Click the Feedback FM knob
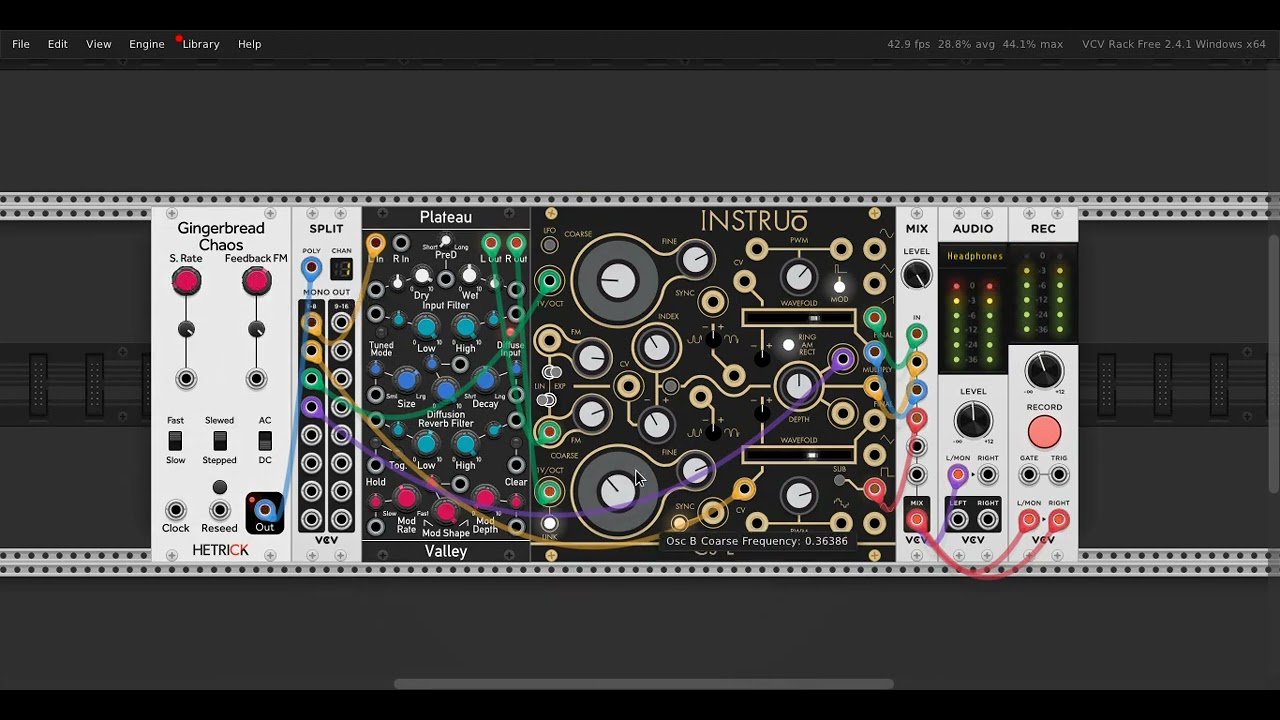The image size is (1280, 720). 257,282
